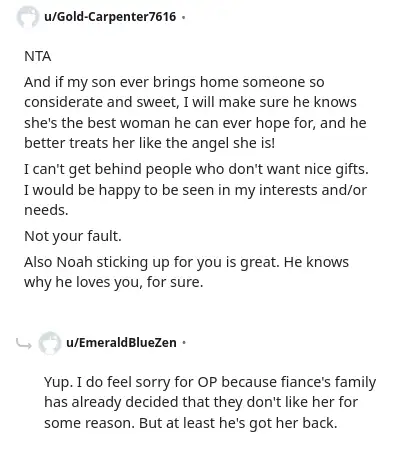Click the line ending 'he's got her back.'
Screen dimensions: 400x458
pos(191,423)
